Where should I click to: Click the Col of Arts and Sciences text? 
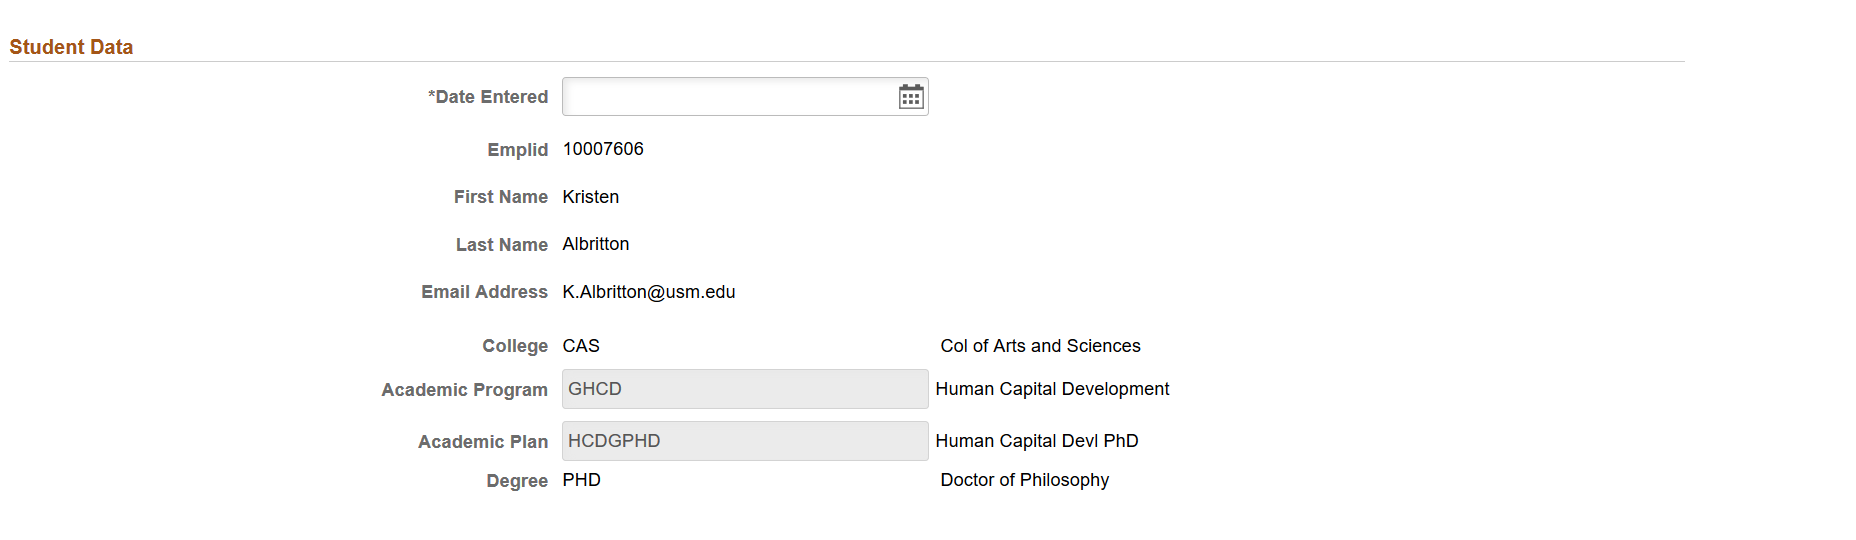pos(1040,346)
